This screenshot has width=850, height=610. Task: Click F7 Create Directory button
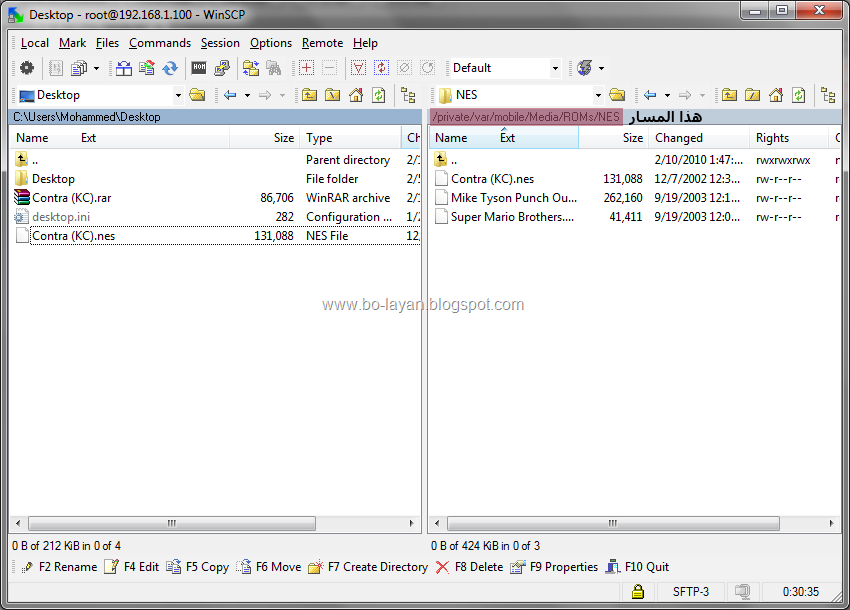coord(368,567)
